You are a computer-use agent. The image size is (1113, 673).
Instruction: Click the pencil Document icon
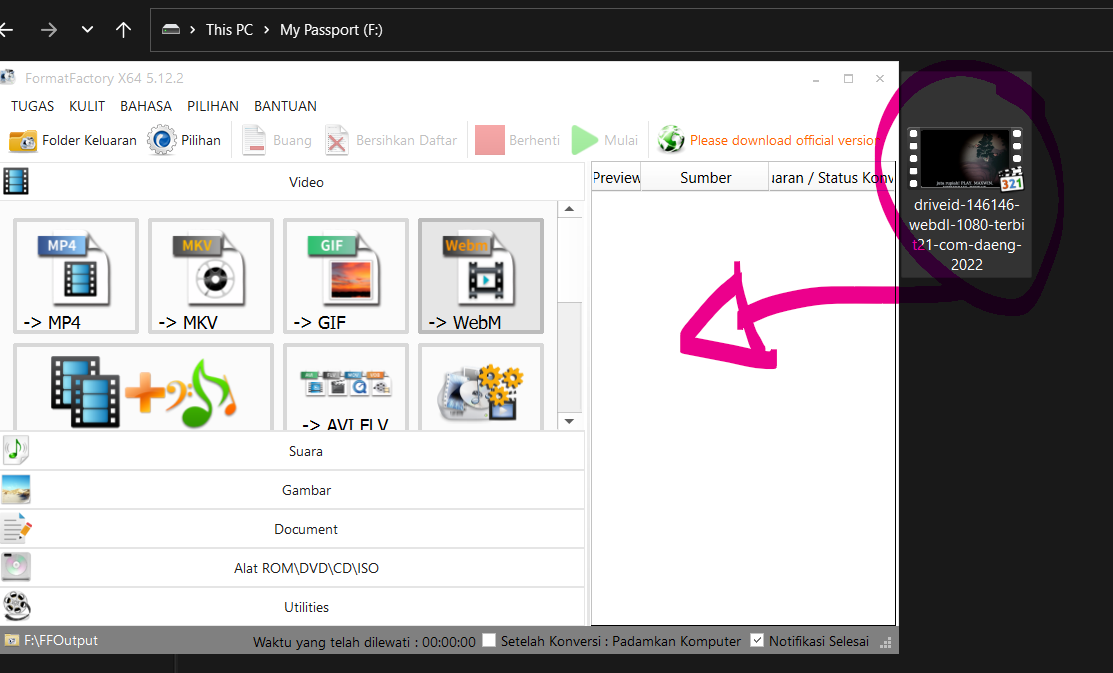(16, 529)
